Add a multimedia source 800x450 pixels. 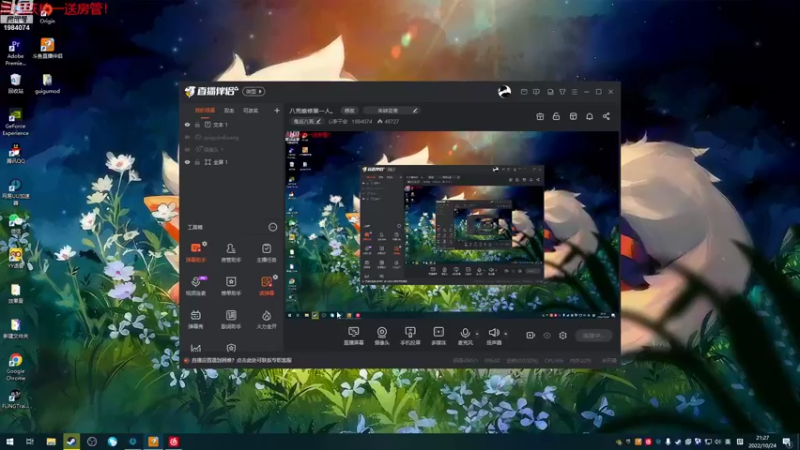point(438,336)
